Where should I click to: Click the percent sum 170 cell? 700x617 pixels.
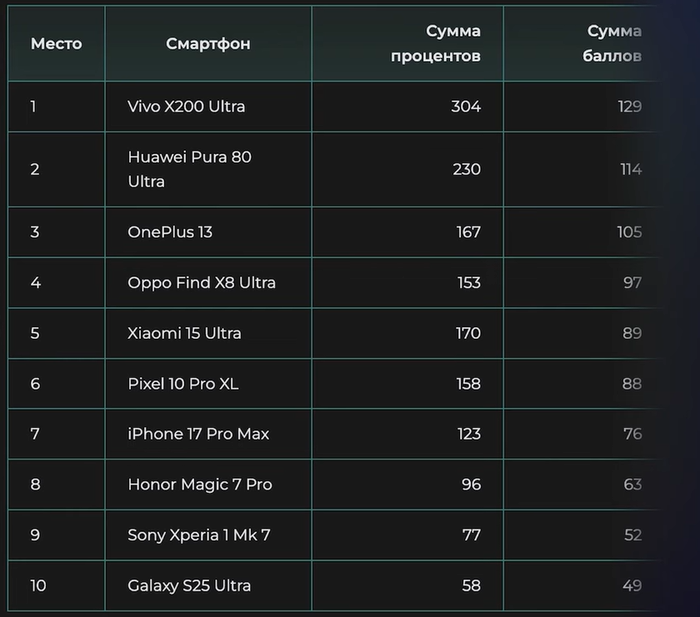tap(467, 333)
